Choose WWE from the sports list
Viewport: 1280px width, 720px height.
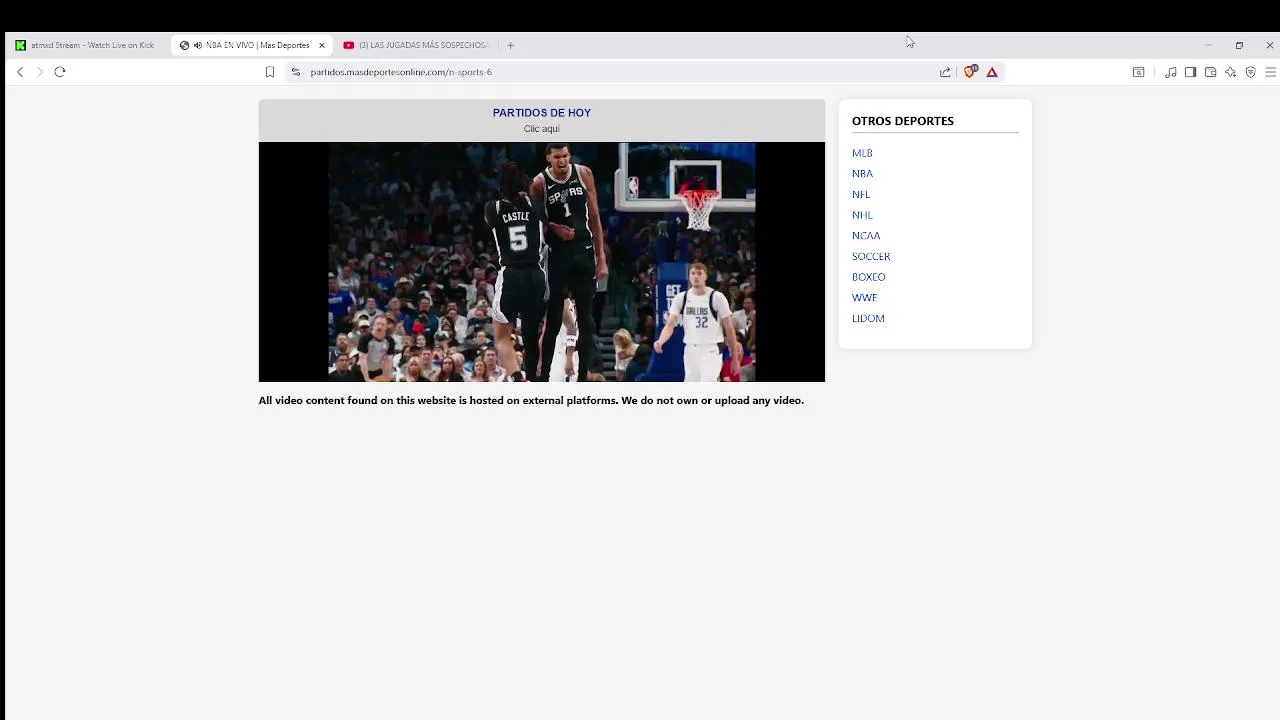tap(865, 298)
